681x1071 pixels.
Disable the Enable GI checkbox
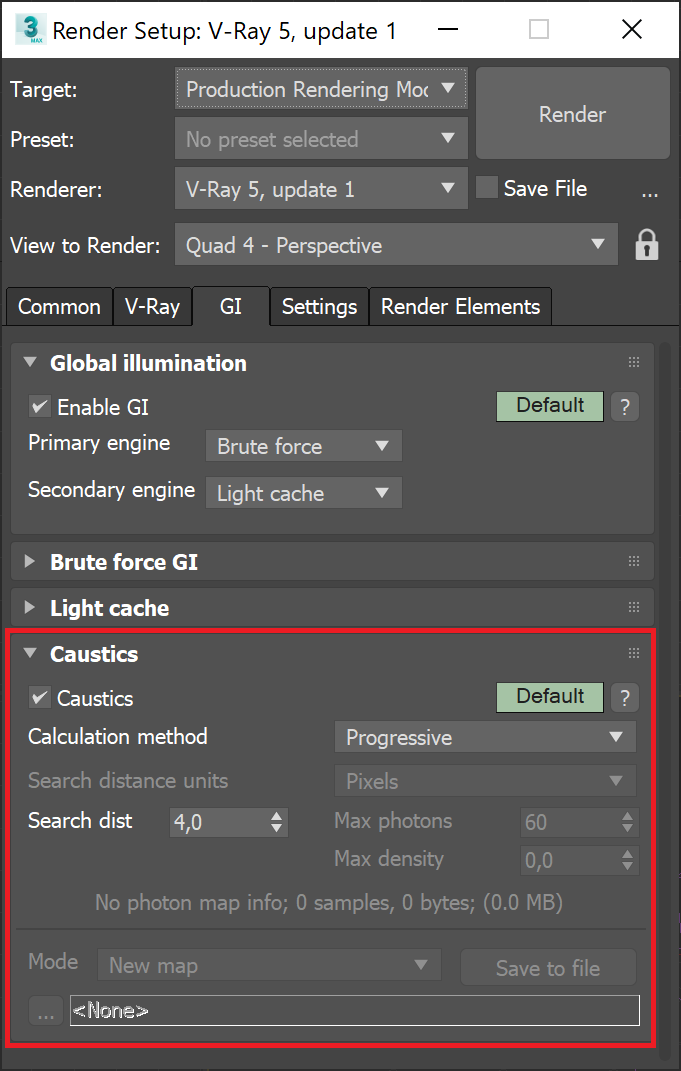point(40,407)
